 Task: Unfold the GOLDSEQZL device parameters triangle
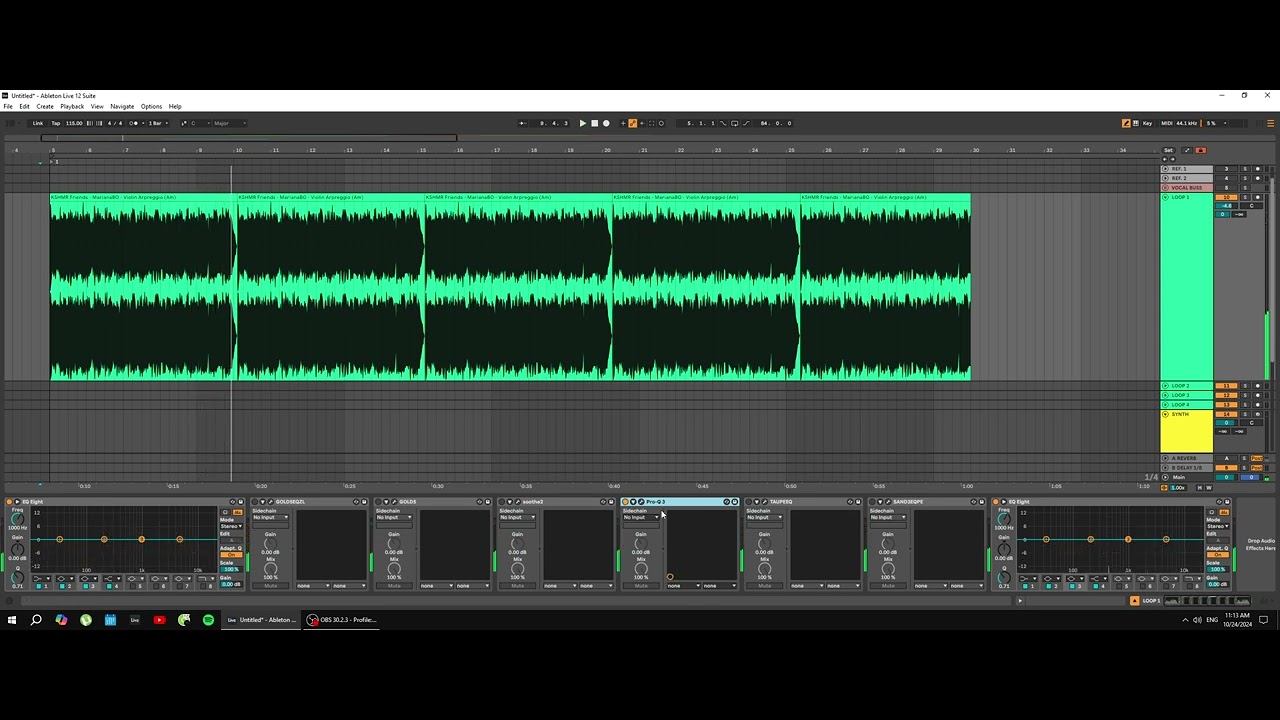[x=262, y=502]
